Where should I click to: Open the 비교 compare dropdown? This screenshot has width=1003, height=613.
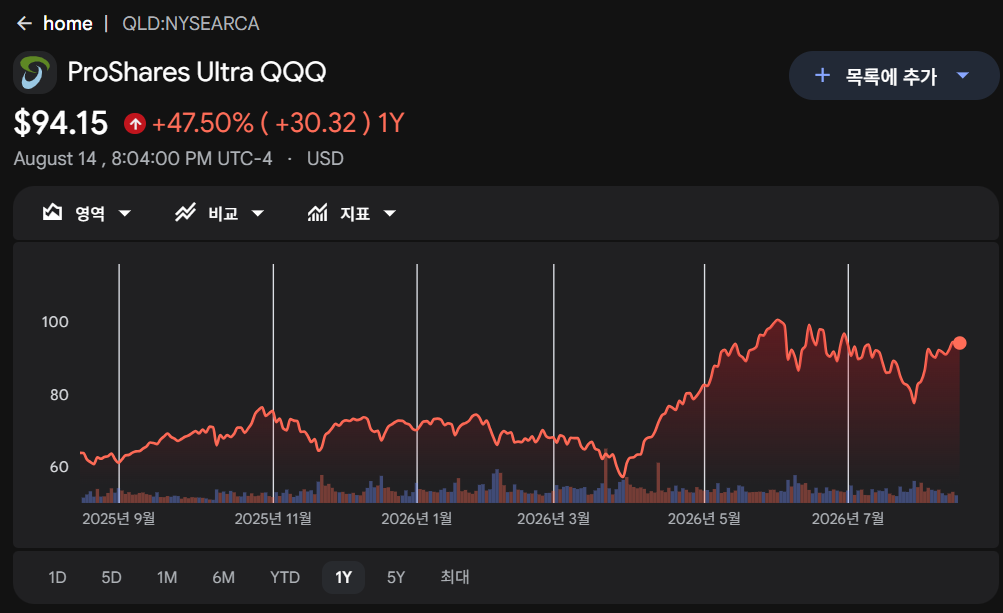click(x=220, y=213)
